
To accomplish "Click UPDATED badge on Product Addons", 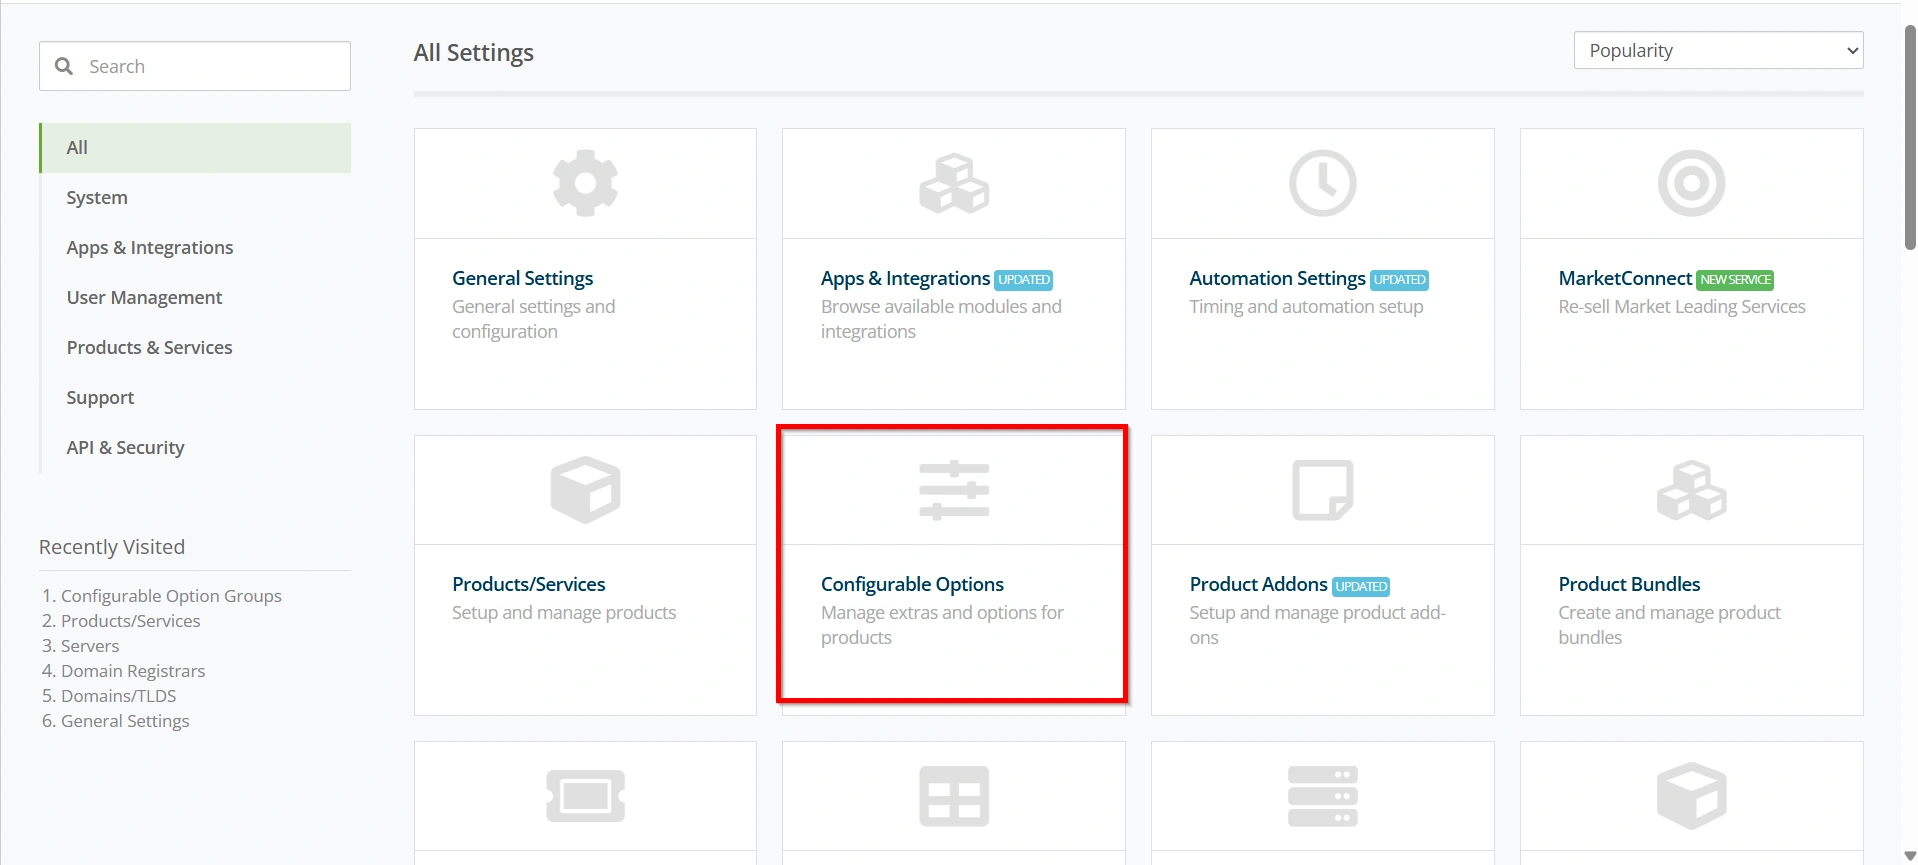I will pos(1361,586).
